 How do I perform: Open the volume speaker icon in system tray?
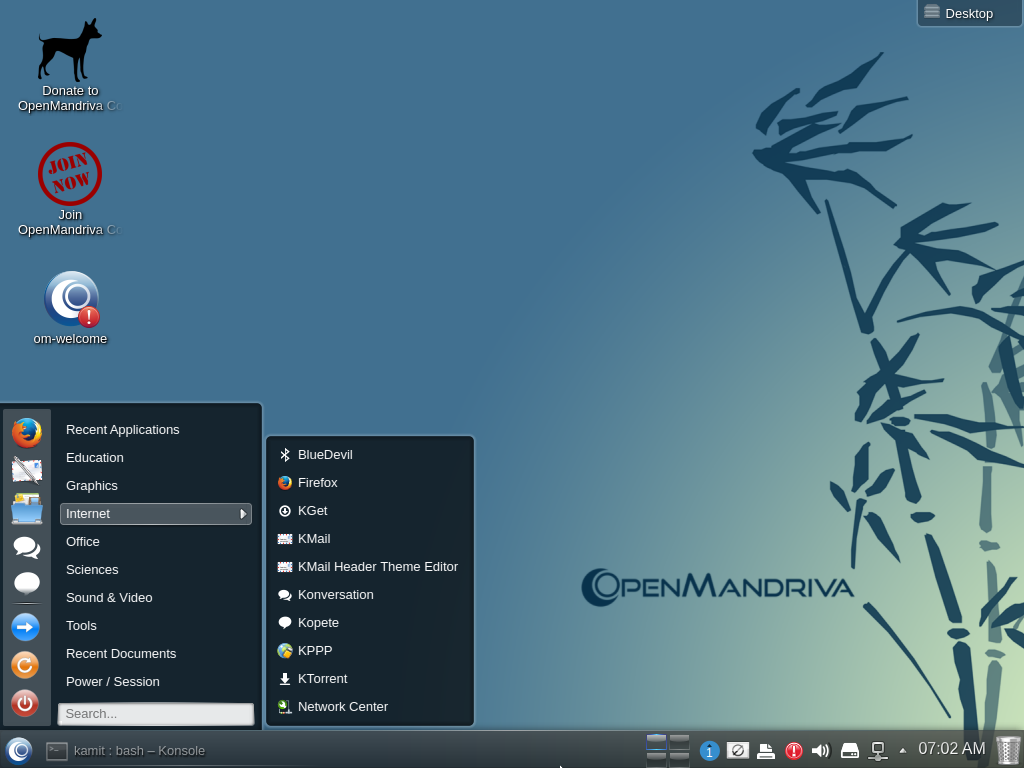[x=821, y=750]
